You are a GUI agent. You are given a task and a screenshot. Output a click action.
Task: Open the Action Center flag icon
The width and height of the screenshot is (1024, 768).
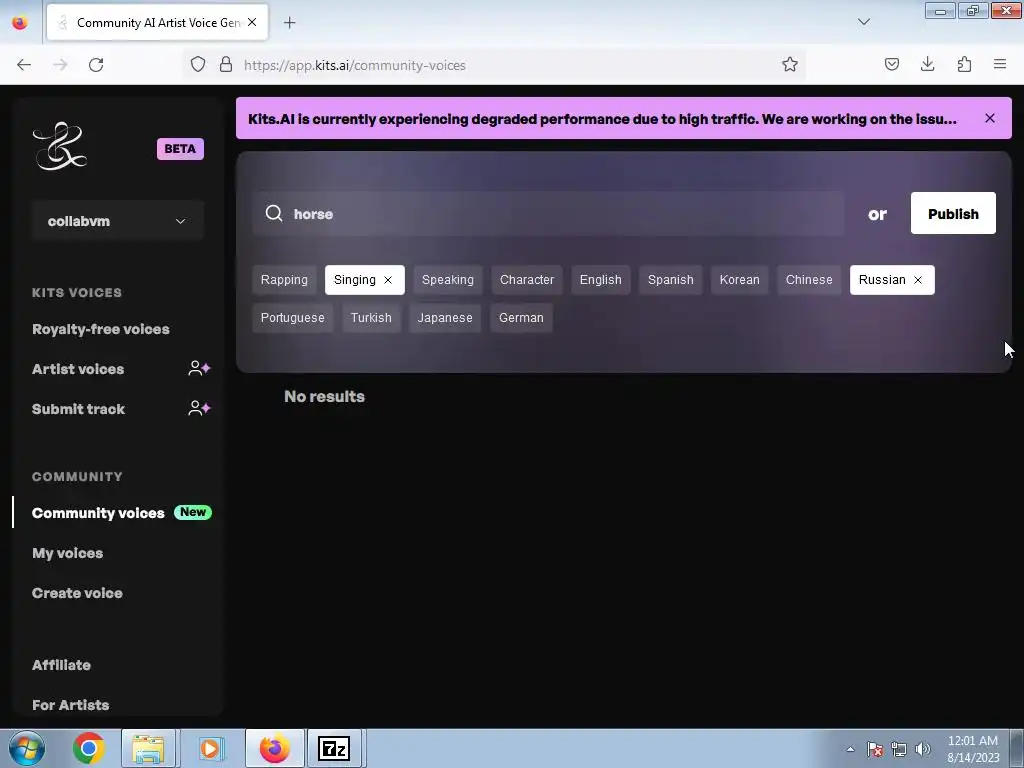click(x=875, y=749)
